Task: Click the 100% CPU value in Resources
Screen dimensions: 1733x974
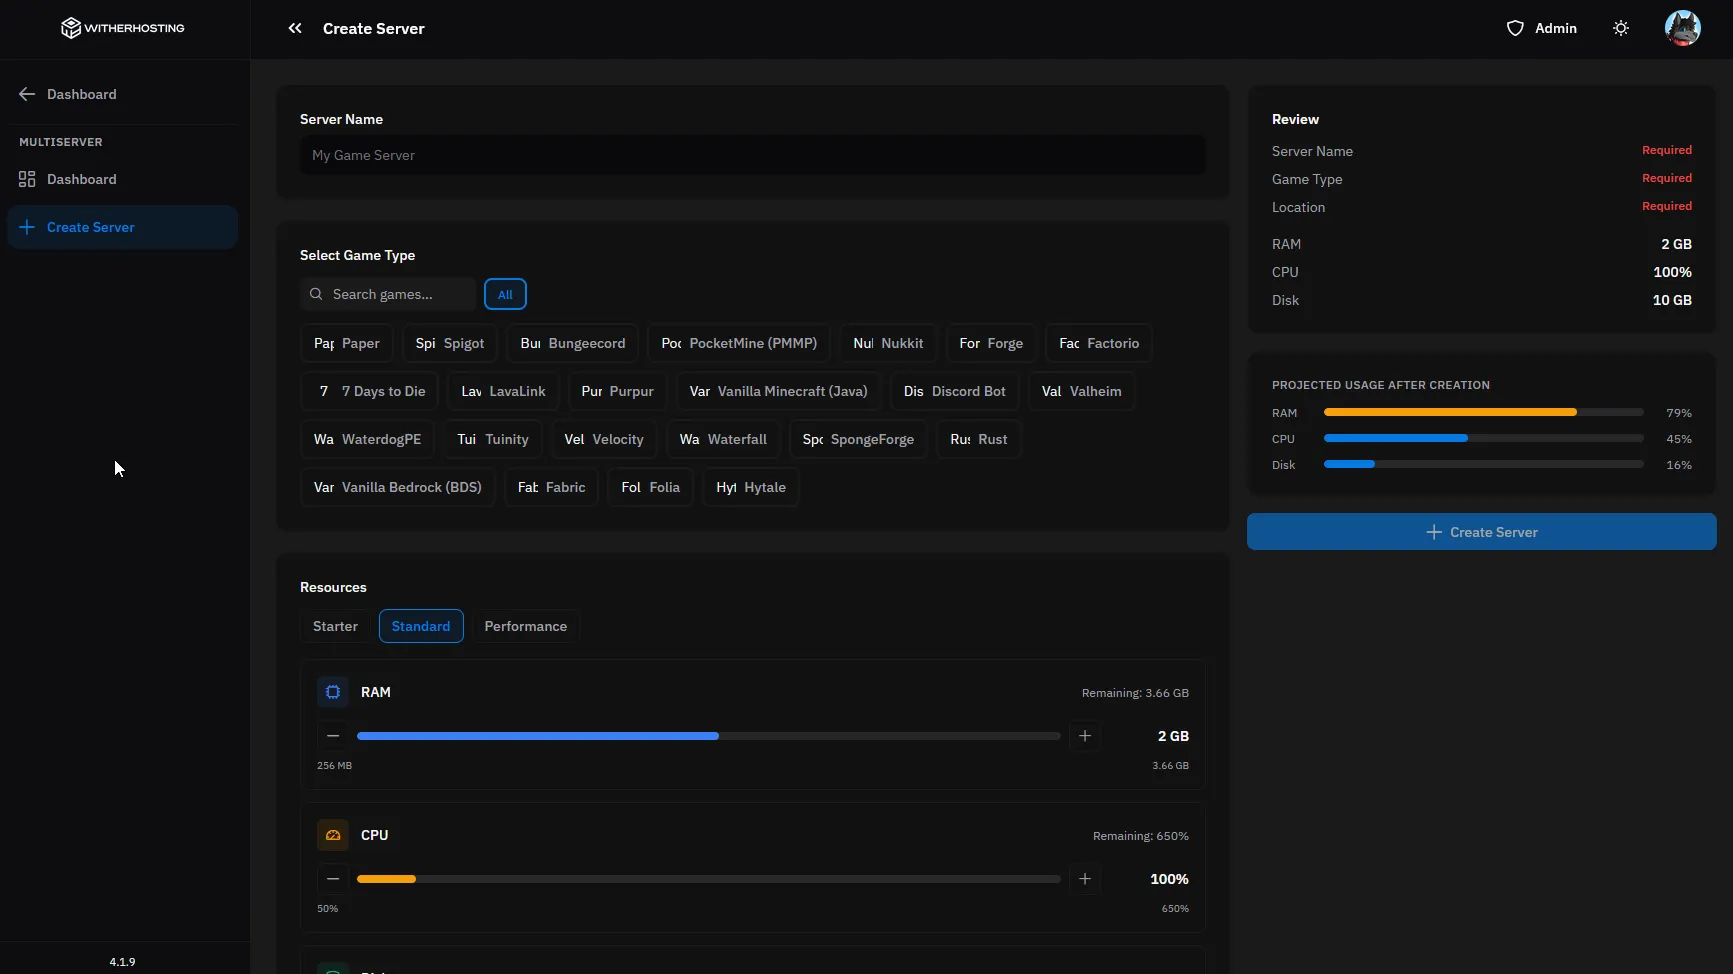Action: (x=1169, y=879)
